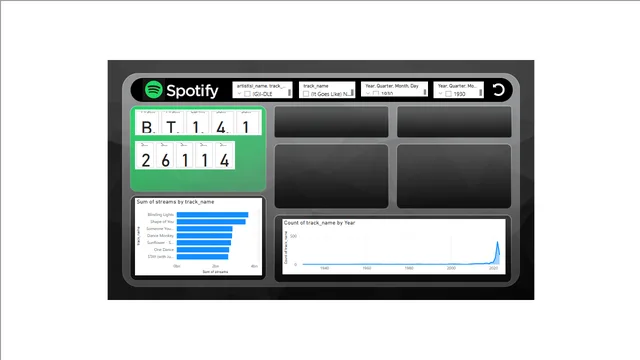Click the 1980 x-axis label
Viewport: 640px width, 360px height.
click(409, 268)
